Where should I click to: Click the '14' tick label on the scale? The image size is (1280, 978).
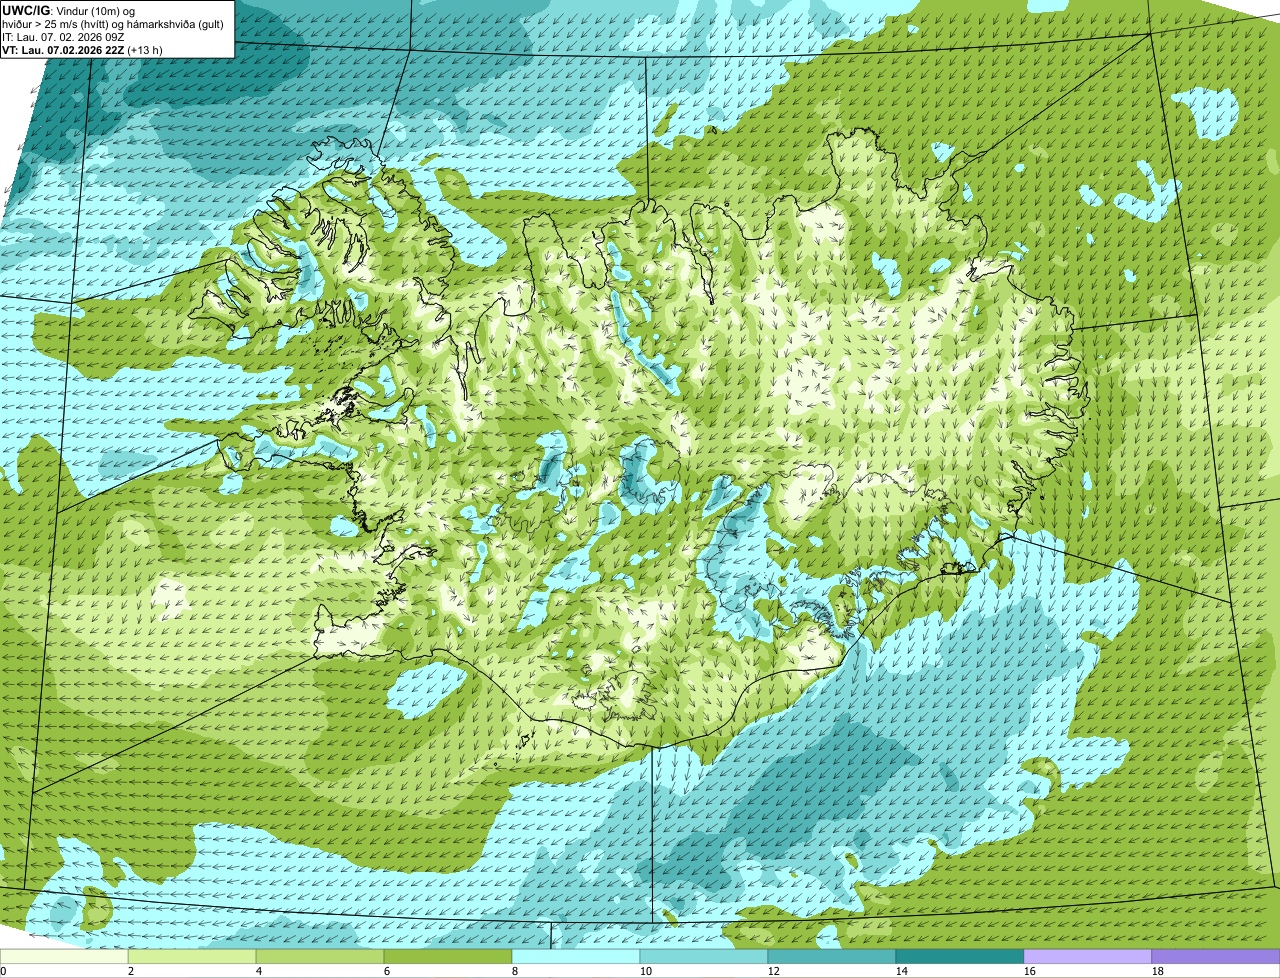(x=902, y=971)
